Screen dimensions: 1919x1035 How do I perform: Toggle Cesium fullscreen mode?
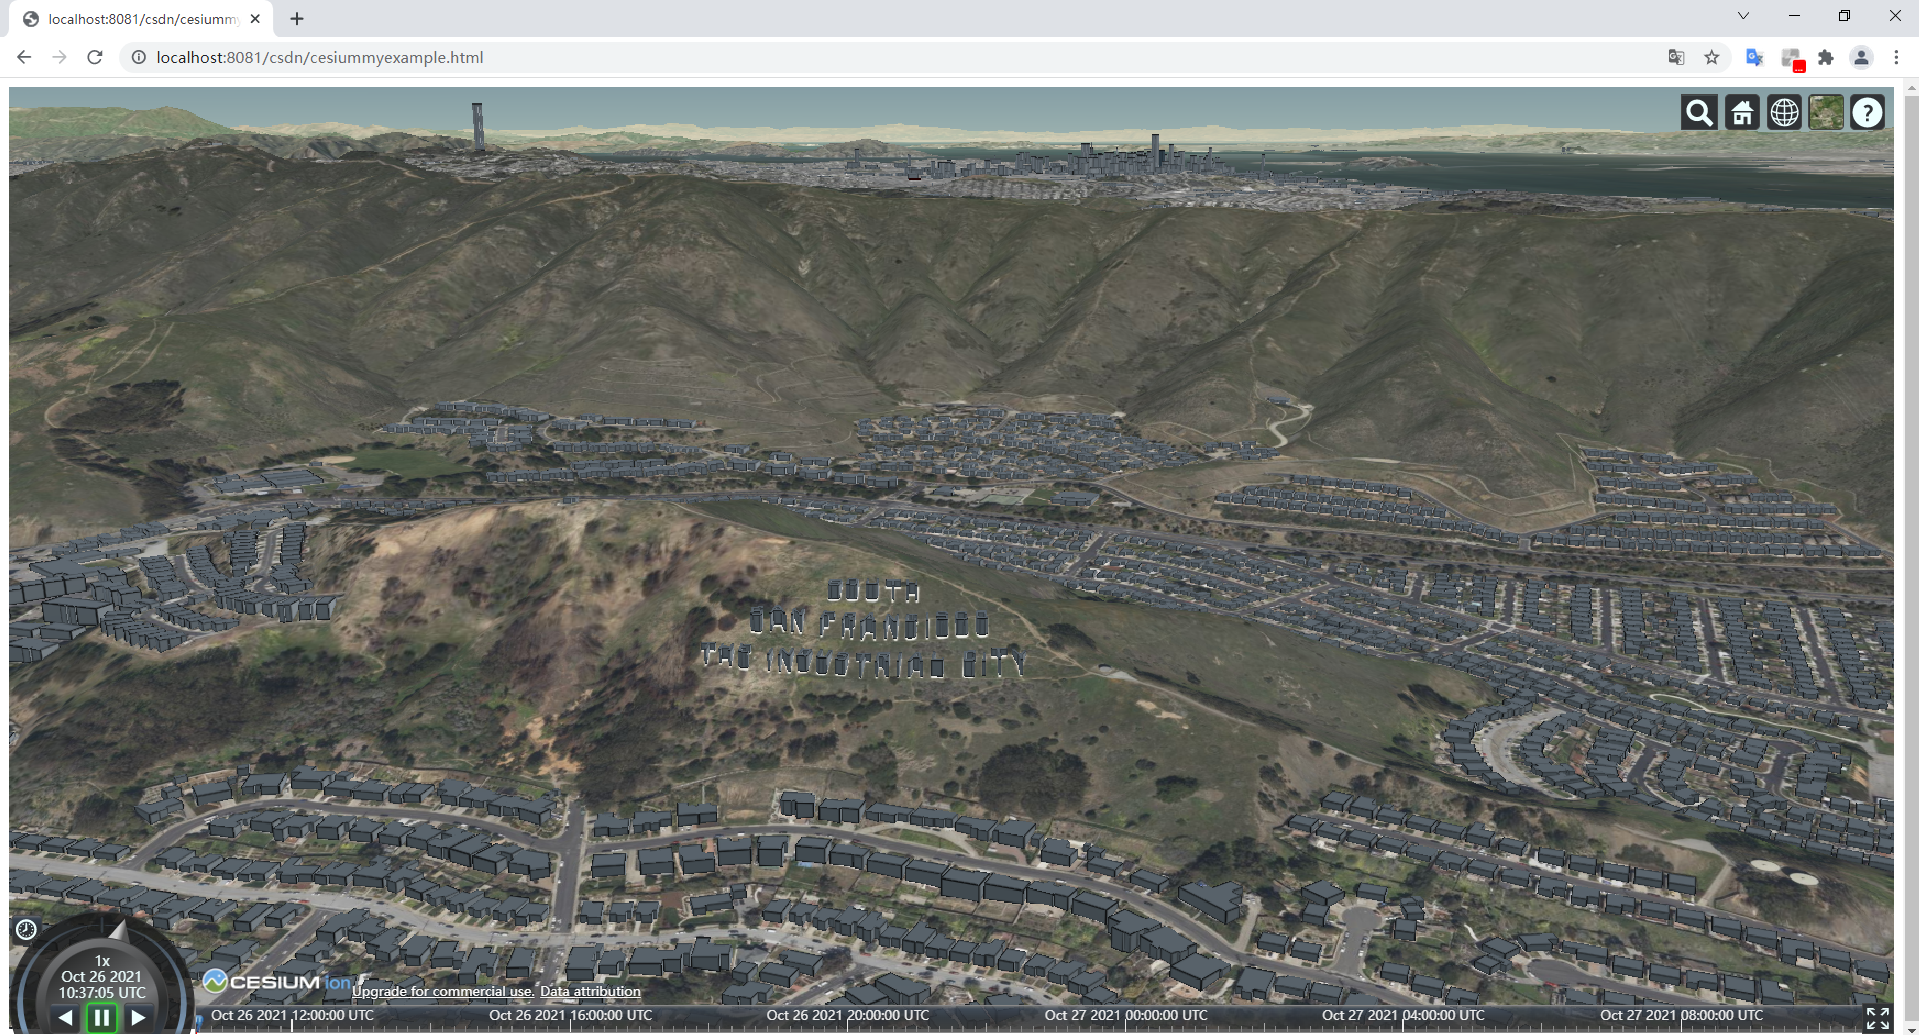[1877, 1018]
